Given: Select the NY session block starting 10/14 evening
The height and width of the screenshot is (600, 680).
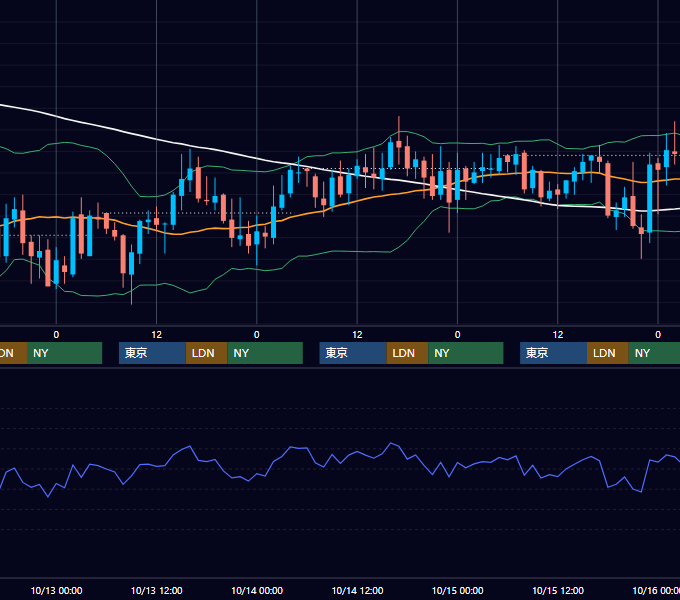Looking at the screenshot, I should click(466, 353).
